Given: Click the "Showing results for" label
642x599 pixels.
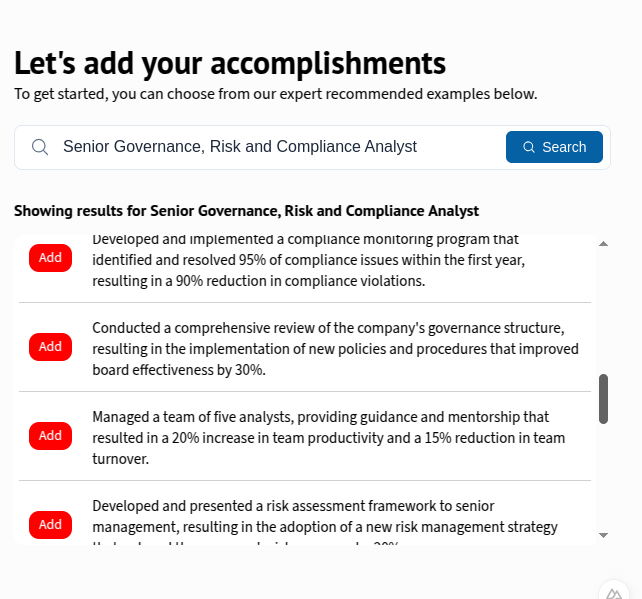Looking at the screenshot, I should [x=246, y=211].
